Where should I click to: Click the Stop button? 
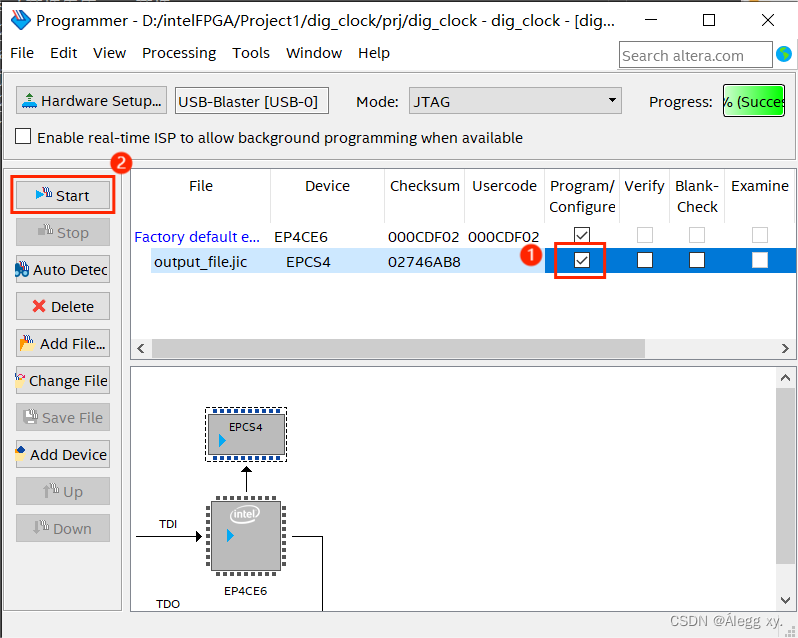tap(63, 233)
